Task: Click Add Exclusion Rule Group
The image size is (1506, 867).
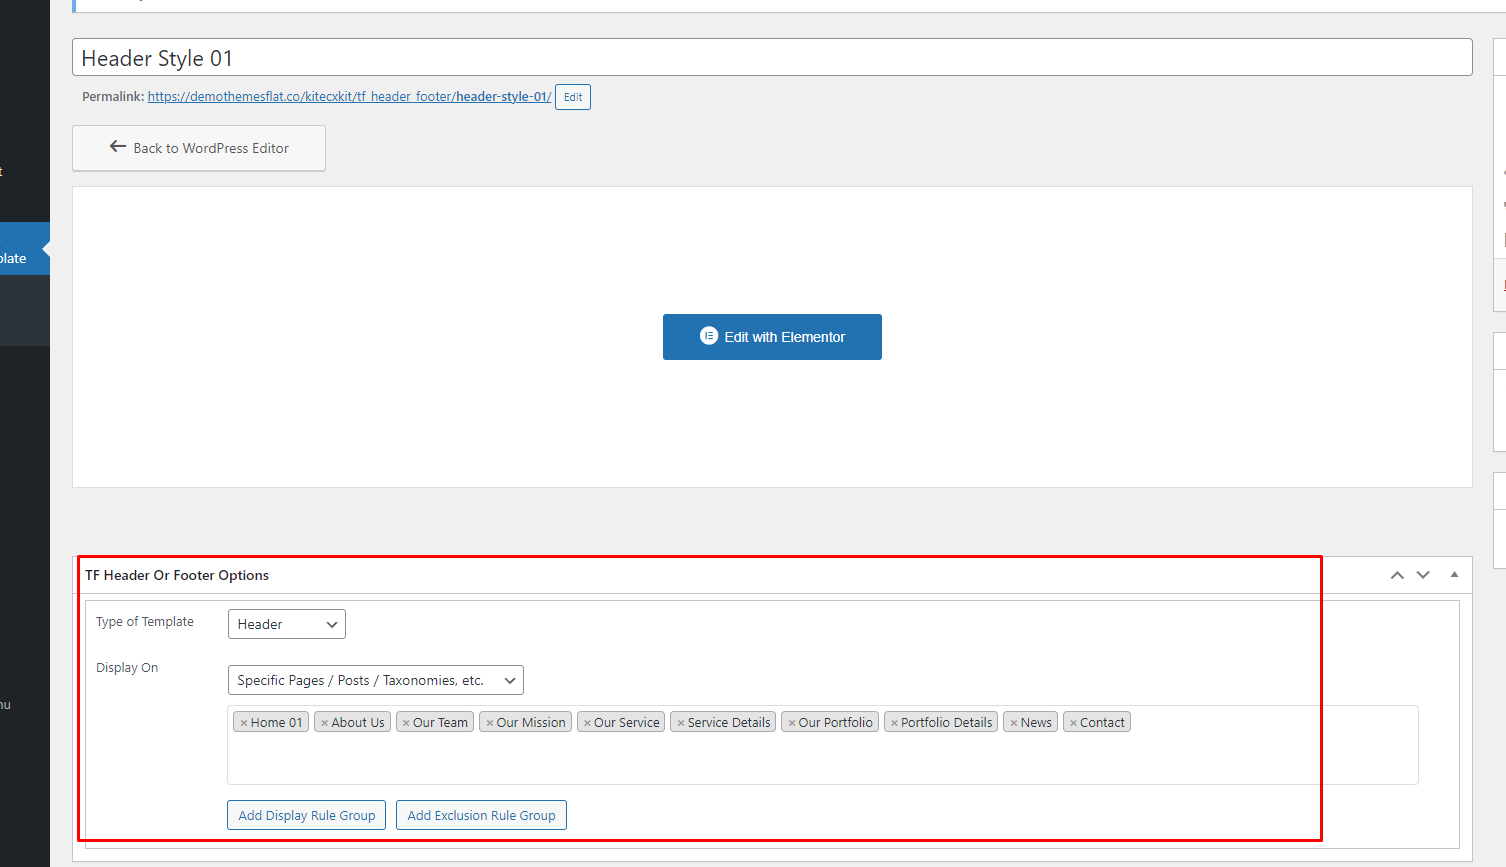Action: point(481,815)
